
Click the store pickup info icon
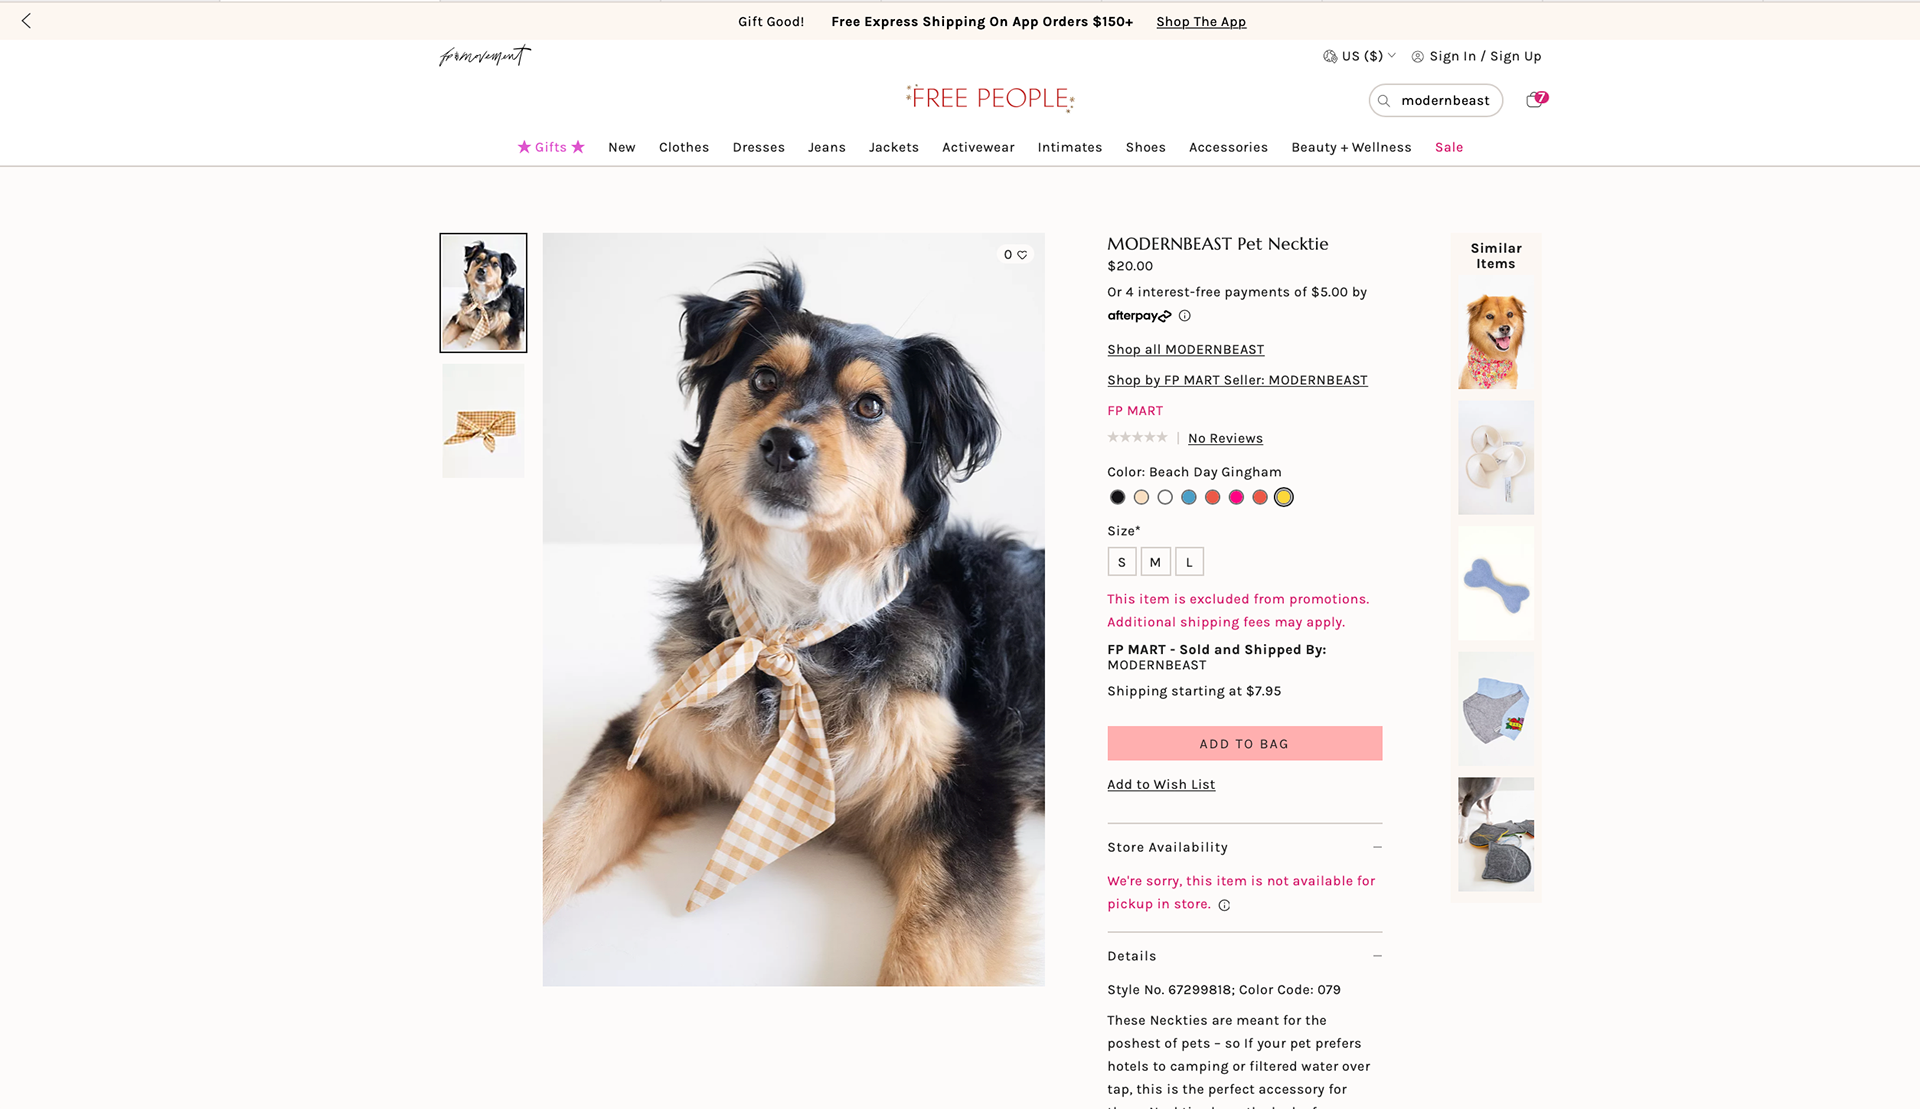(1224, 905)
